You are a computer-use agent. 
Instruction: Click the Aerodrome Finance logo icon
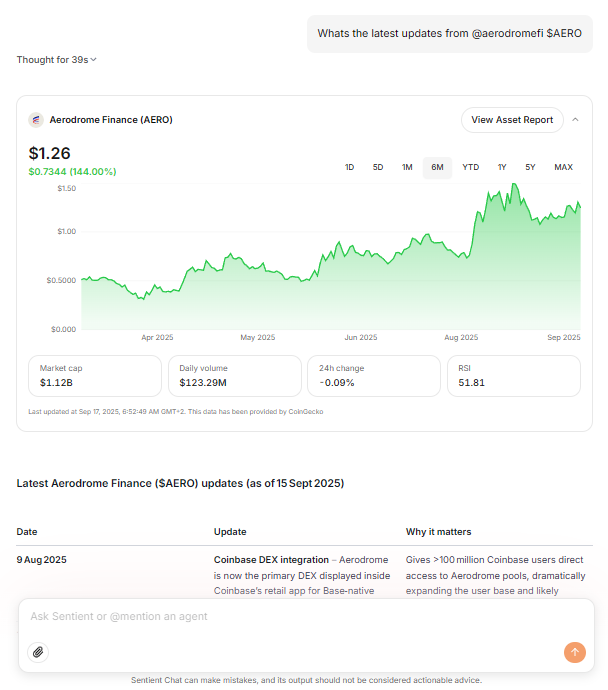(36, 120)
